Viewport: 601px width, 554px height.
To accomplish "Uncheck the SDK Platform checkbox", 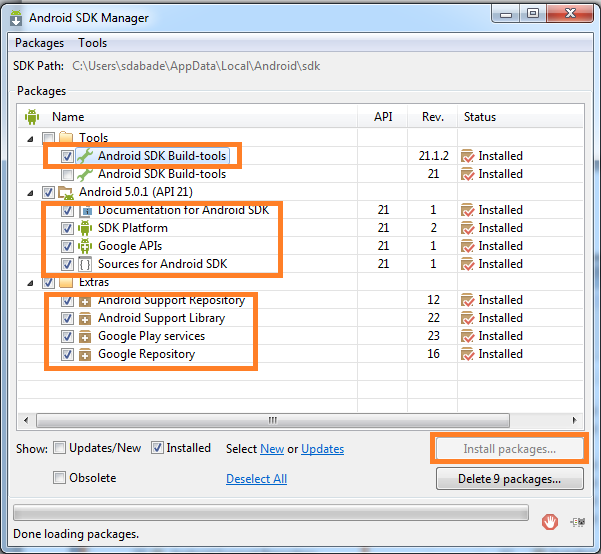I will point(67,228).
